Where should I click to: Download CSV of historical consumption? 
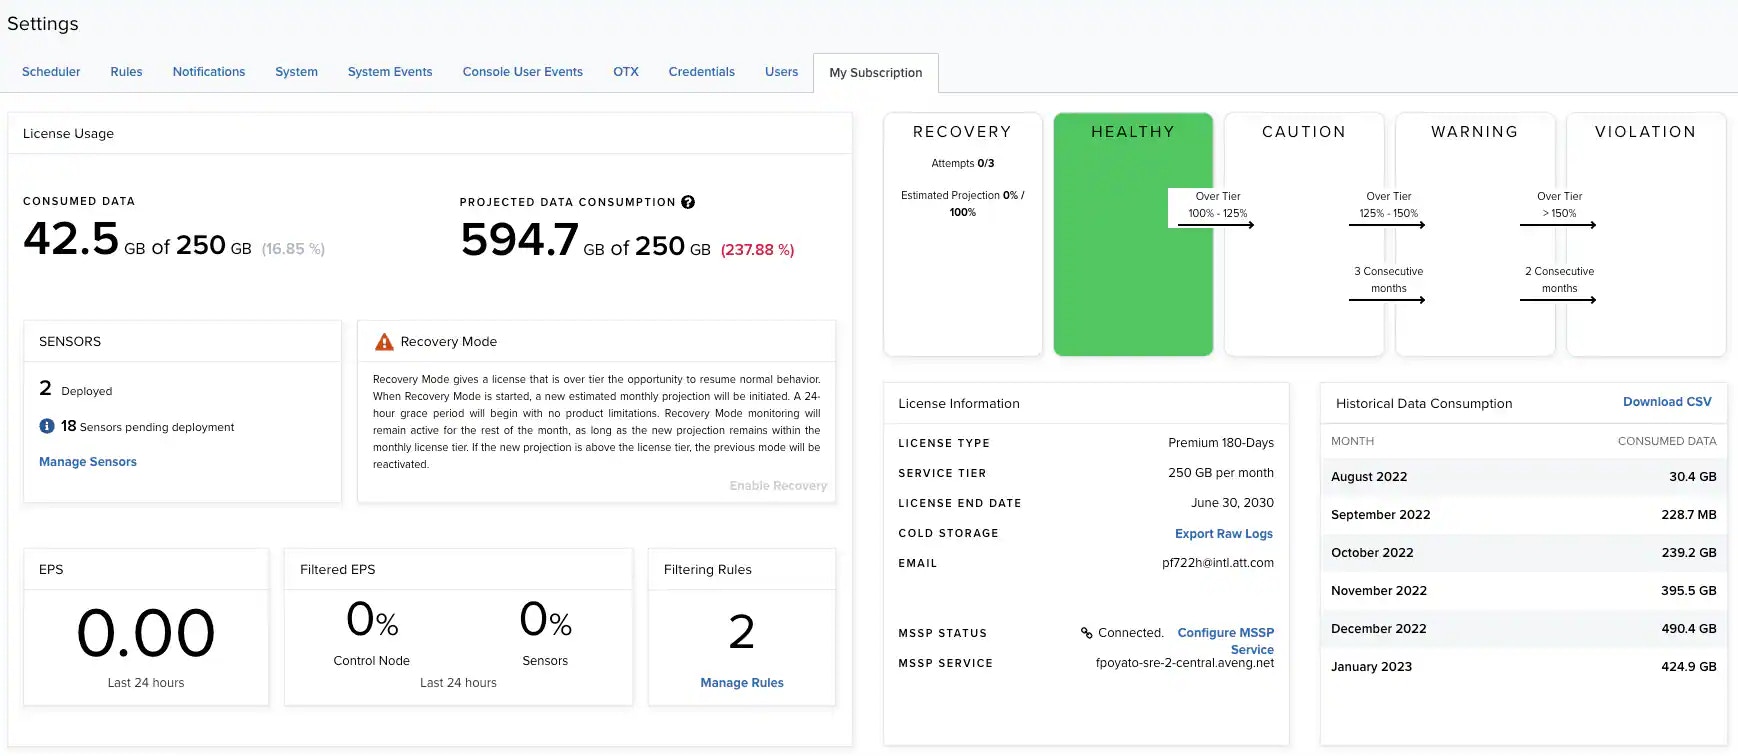(1667, 402)
